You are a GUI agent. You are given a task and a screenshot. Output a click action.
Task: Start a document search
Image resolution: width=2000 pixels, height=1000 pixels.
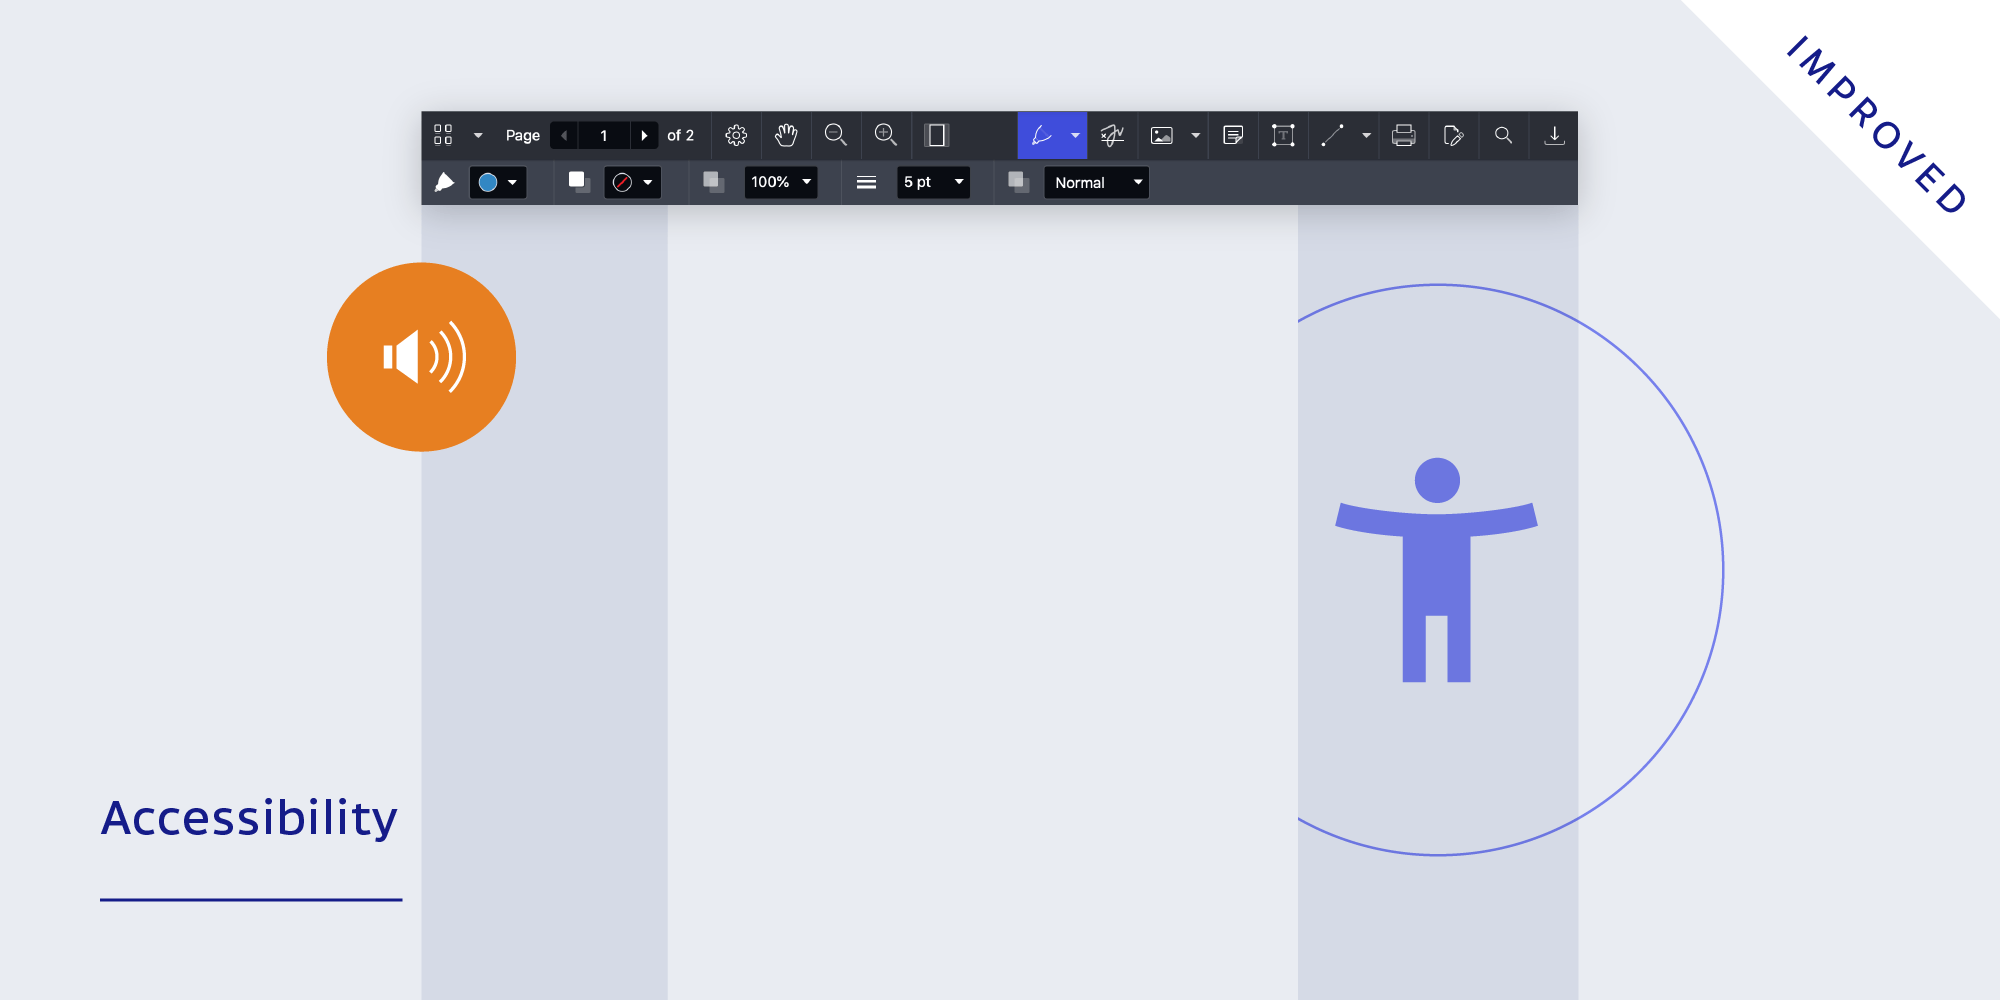(1504, 135)
